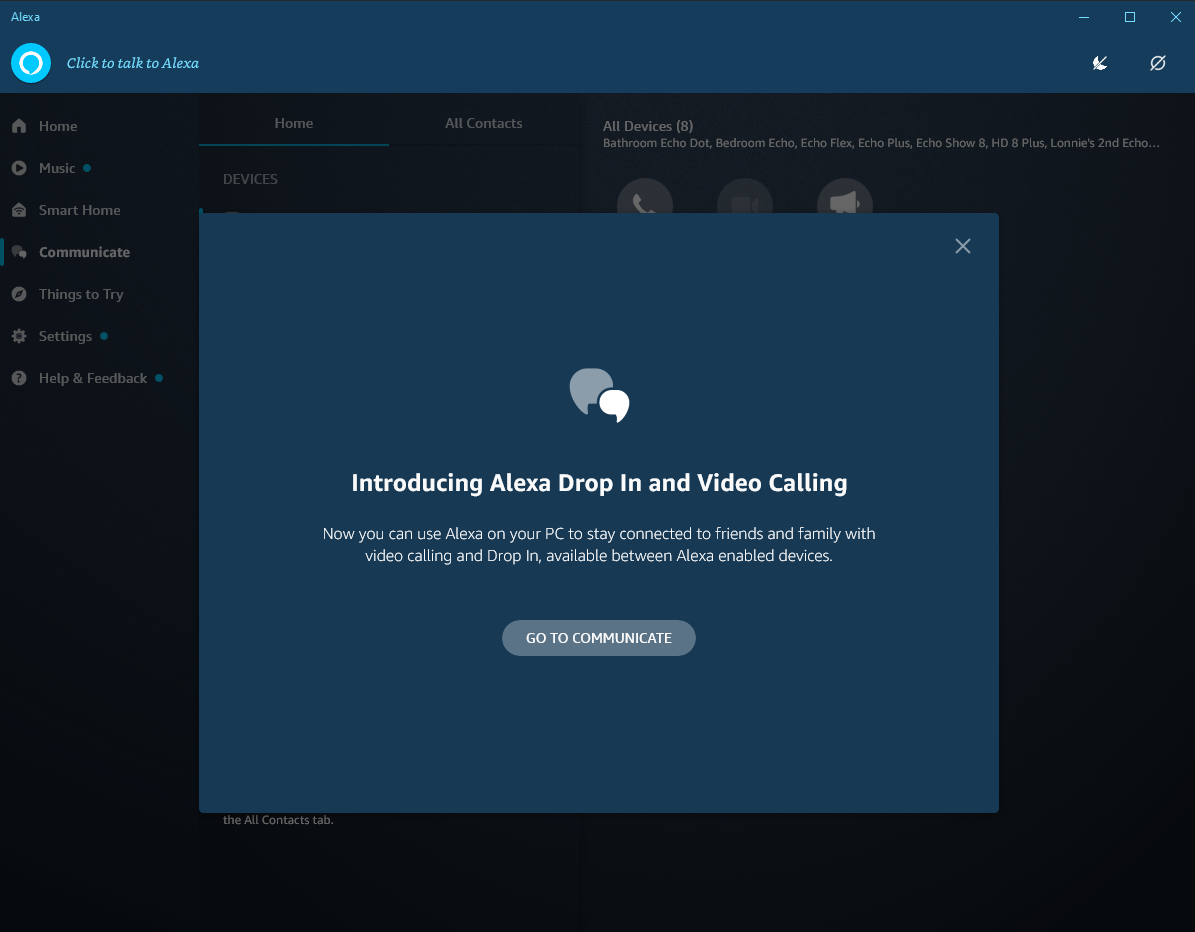Toggle the Do Not Disturb moon icon

coord(1100,63)
